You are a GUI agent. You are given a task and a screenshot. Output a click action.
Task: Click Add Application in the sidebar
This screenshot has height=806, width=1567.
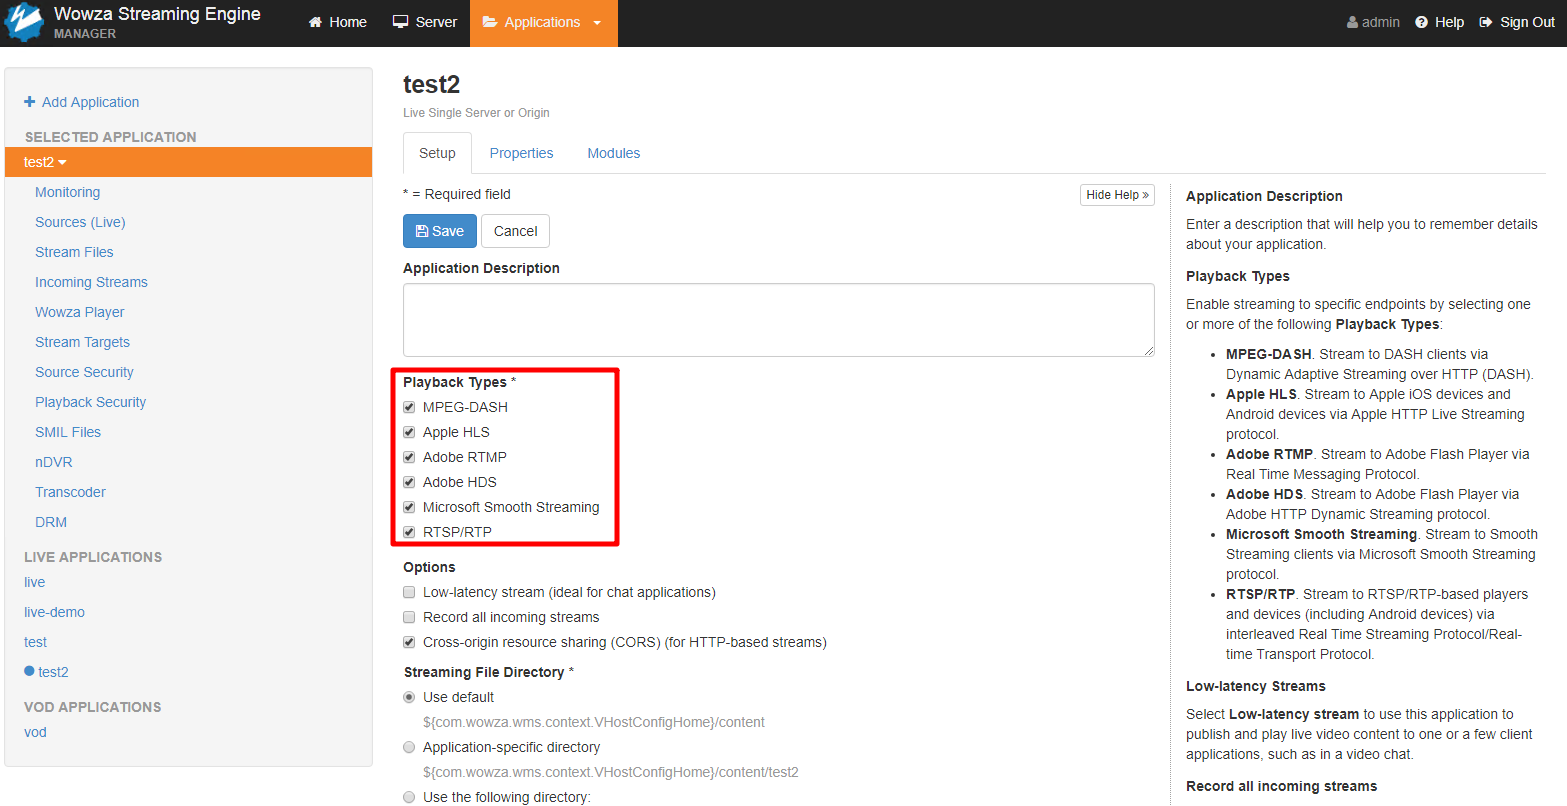pos(81,102)
